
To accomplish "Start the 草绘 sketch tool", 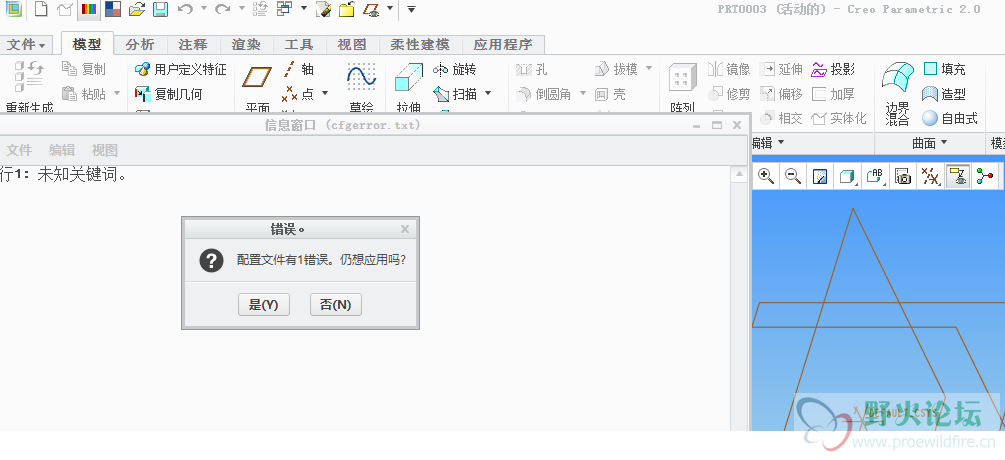I will click(361, 86).
